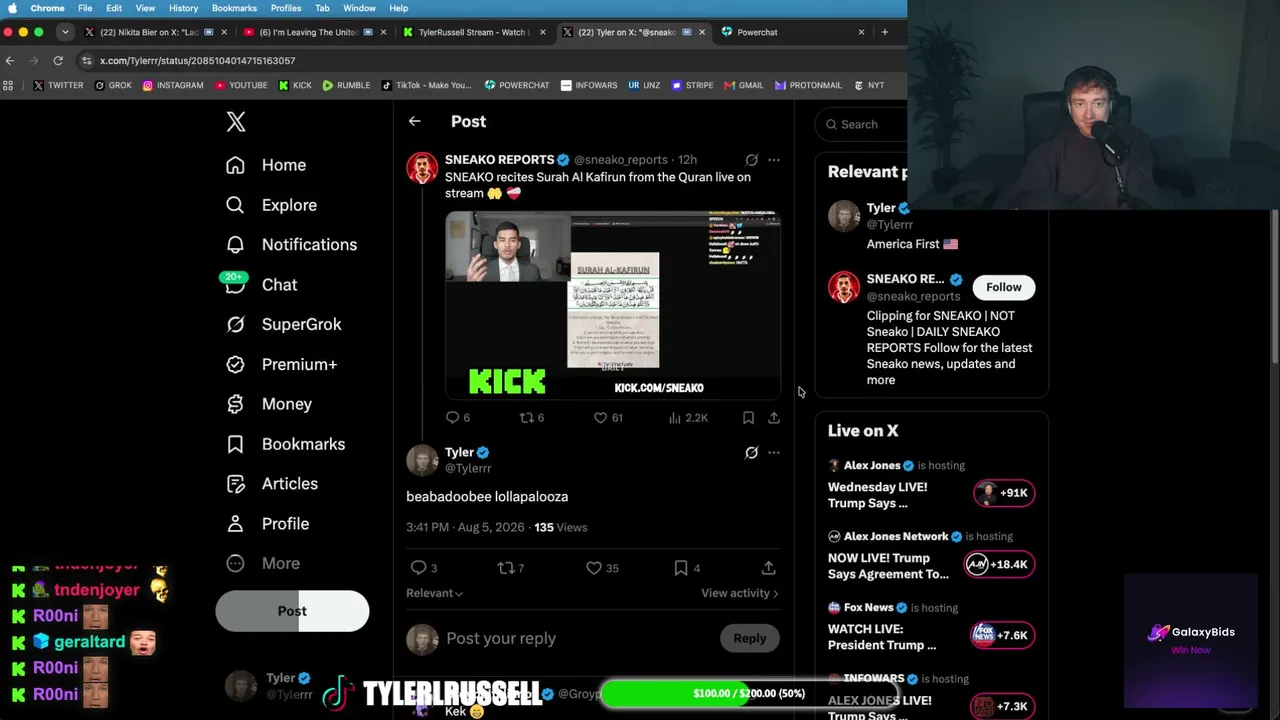Image resolution: width=1280 pixels, height=720 pixels.
Task: Open the repost menu on Tyler's post
Action: pyautogui.click(x=511, y=568)
